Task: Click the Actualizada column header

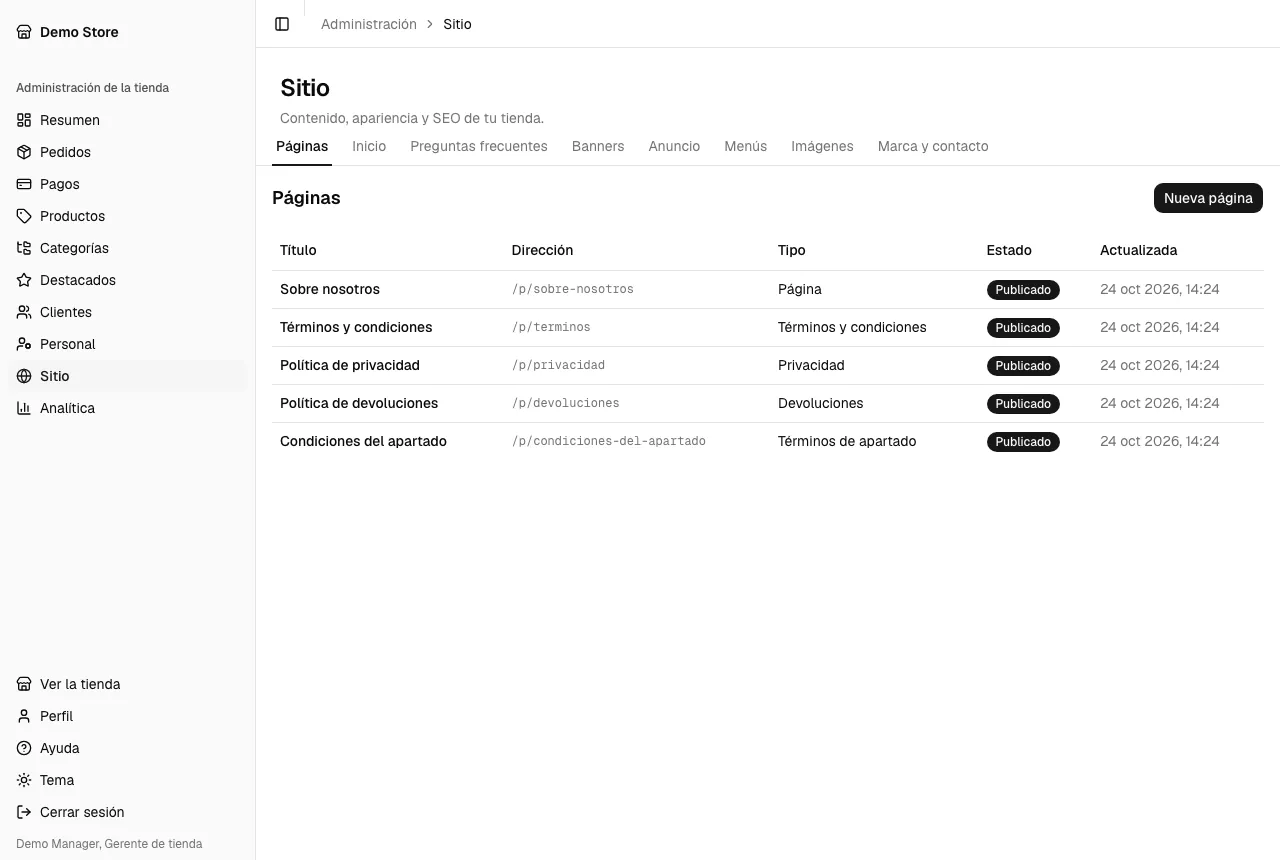Action: (1139, 250)
